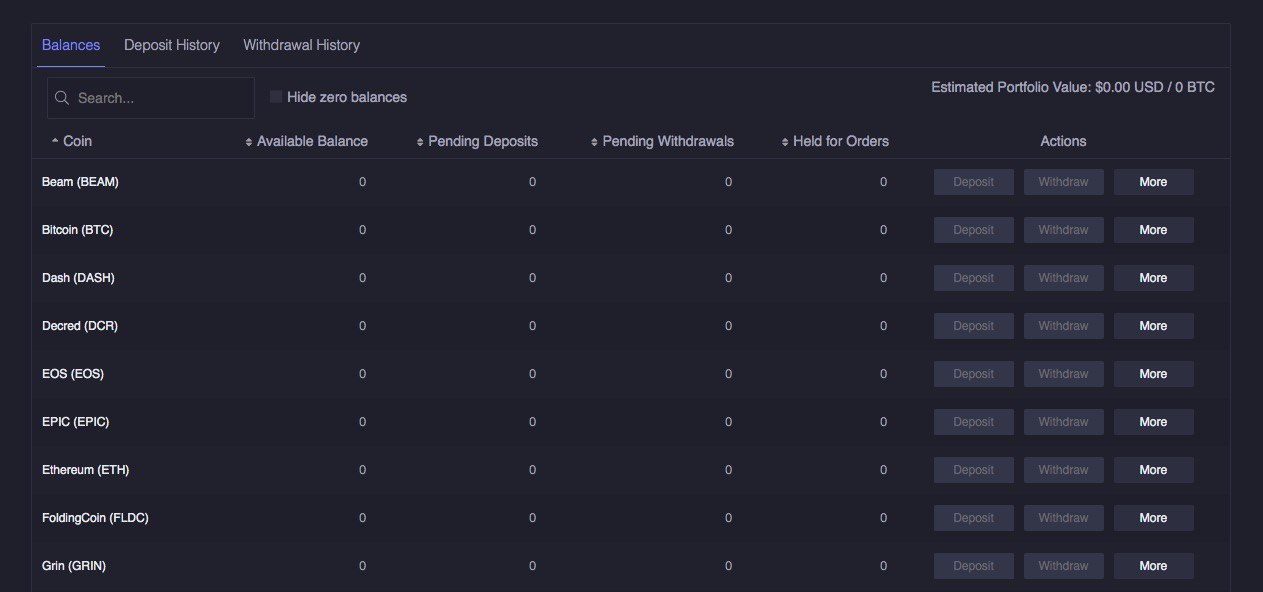This screenshot has width=1263, height=592.
Task: Focus the Search coins input field
Action: 151,98
